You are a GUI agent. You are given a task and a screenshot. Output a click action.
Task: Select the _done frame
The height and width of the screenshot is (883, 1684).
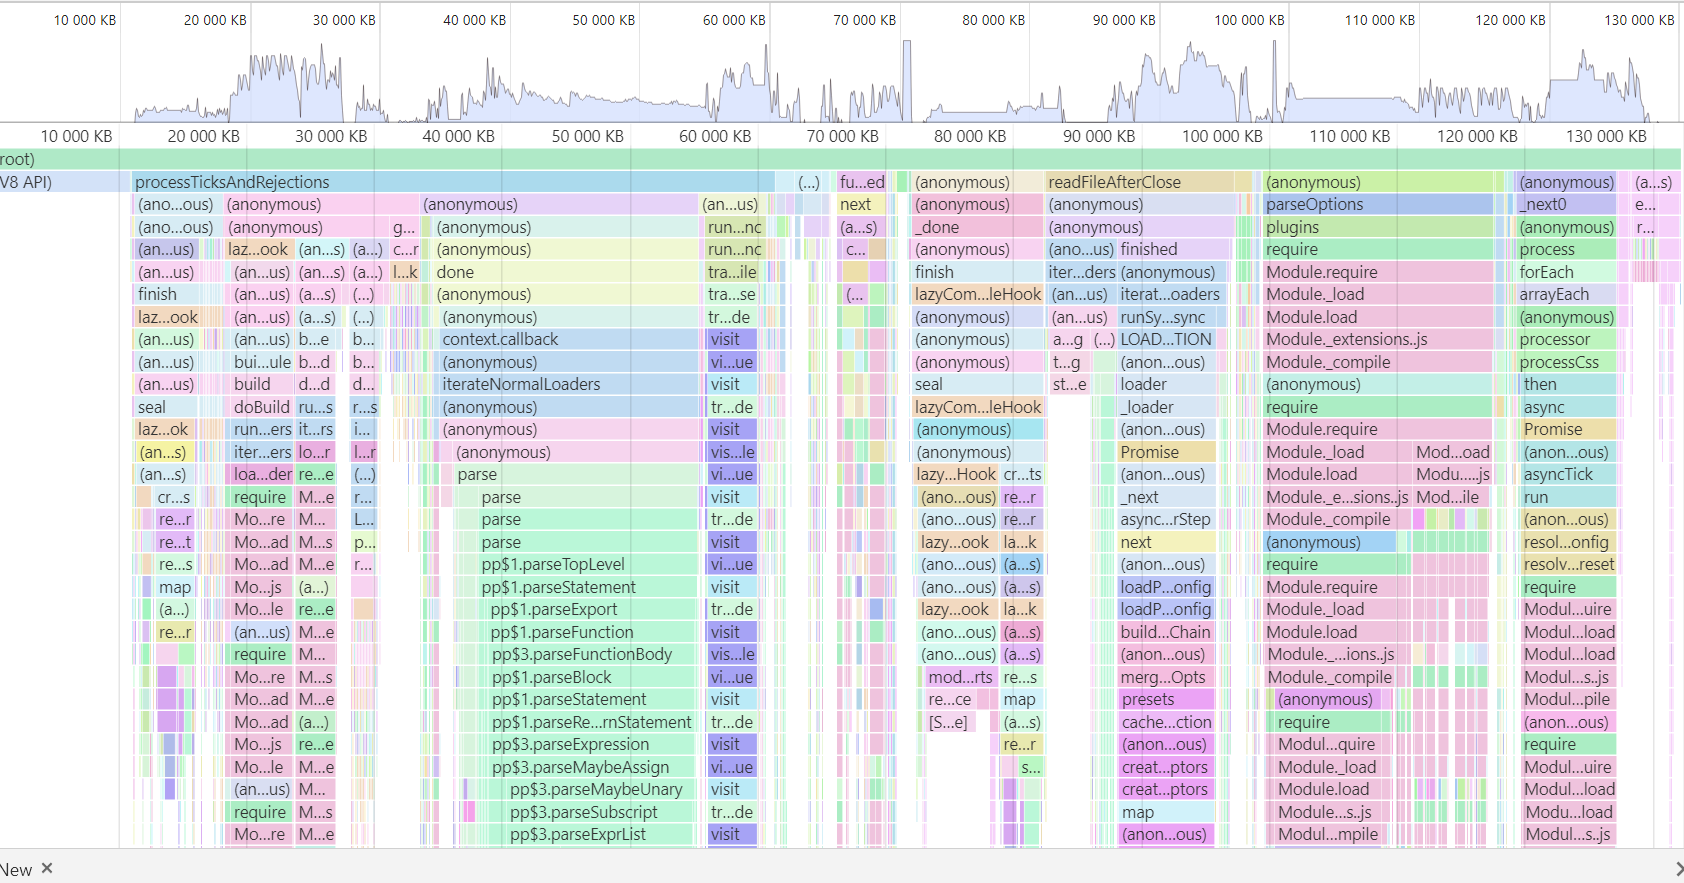(977, 227)
